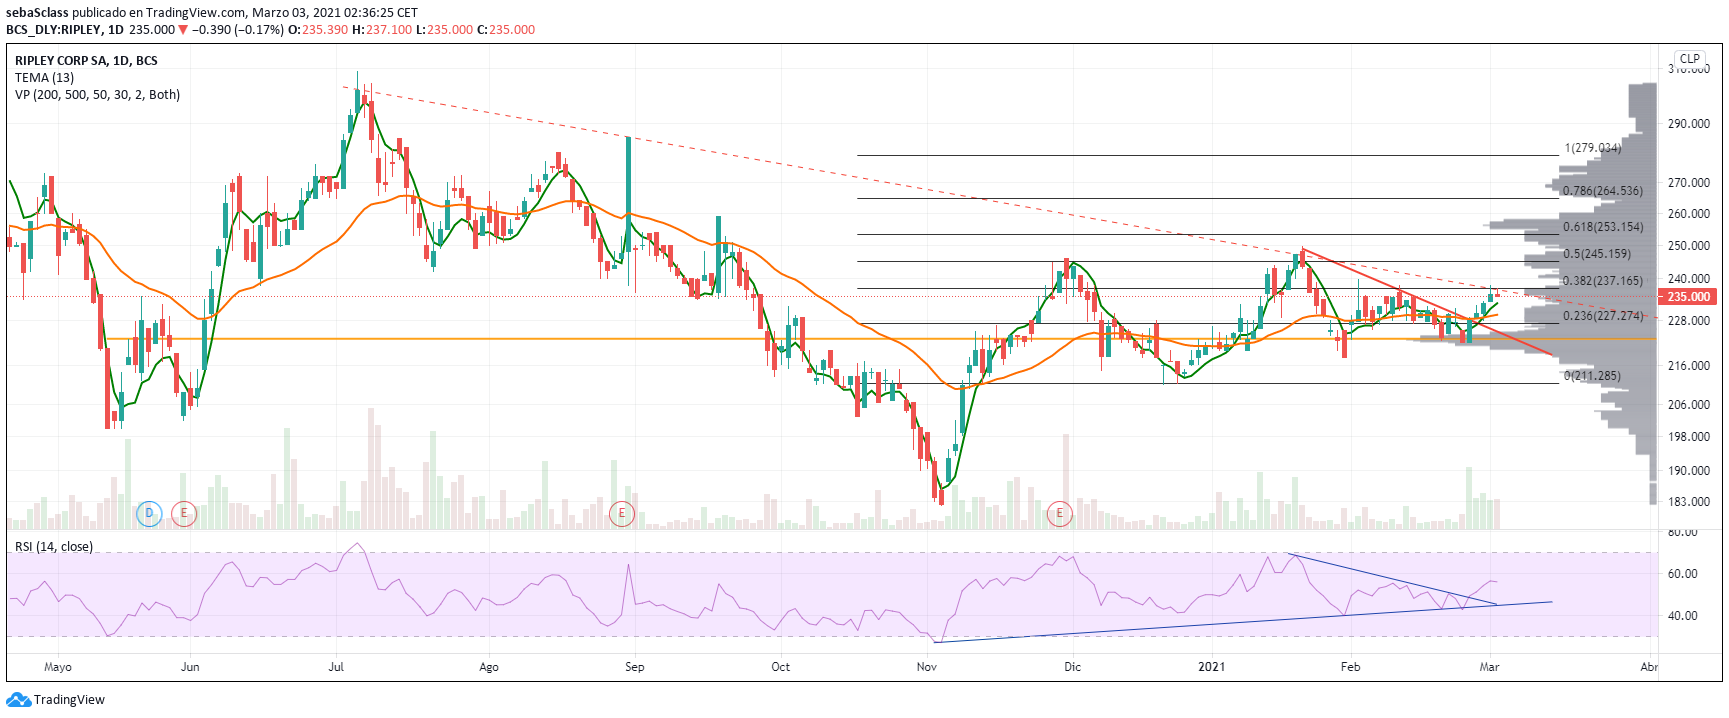Click the 260.000 price axis label
The image size is (1729, 718).
coord(1688,214)
